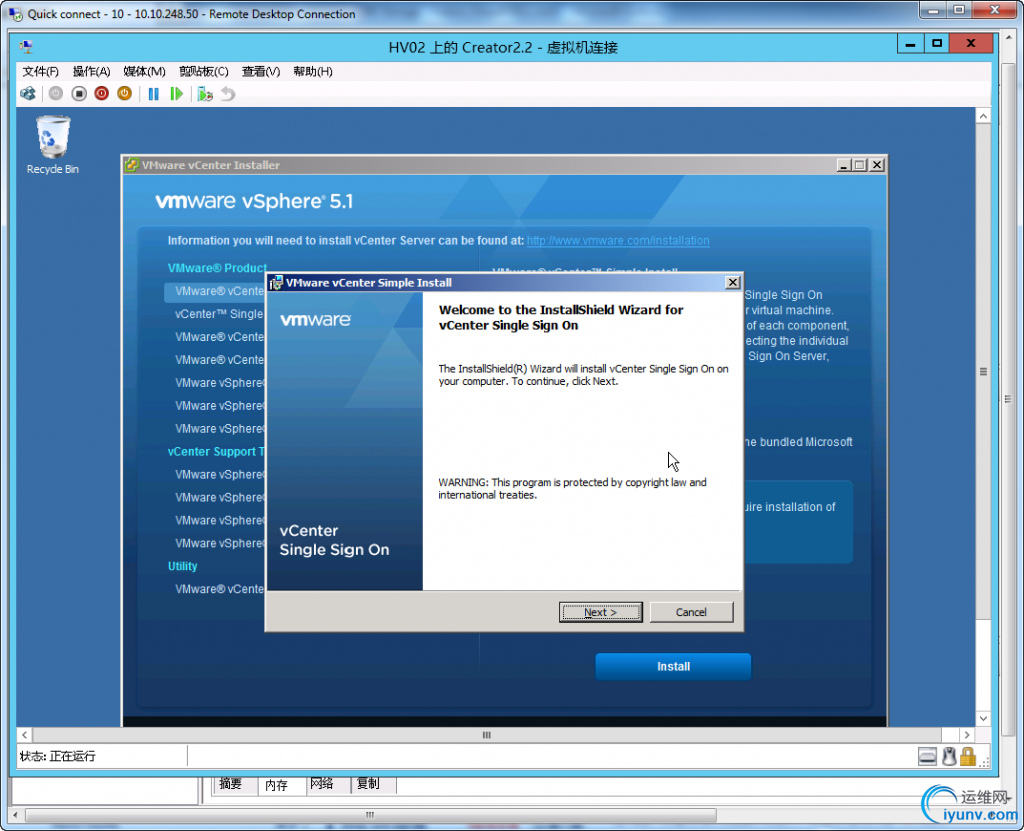Open the 帮助(H) menu
Image resolution: width=1024 pixels, height=831 pixels.
coord(313,71)
